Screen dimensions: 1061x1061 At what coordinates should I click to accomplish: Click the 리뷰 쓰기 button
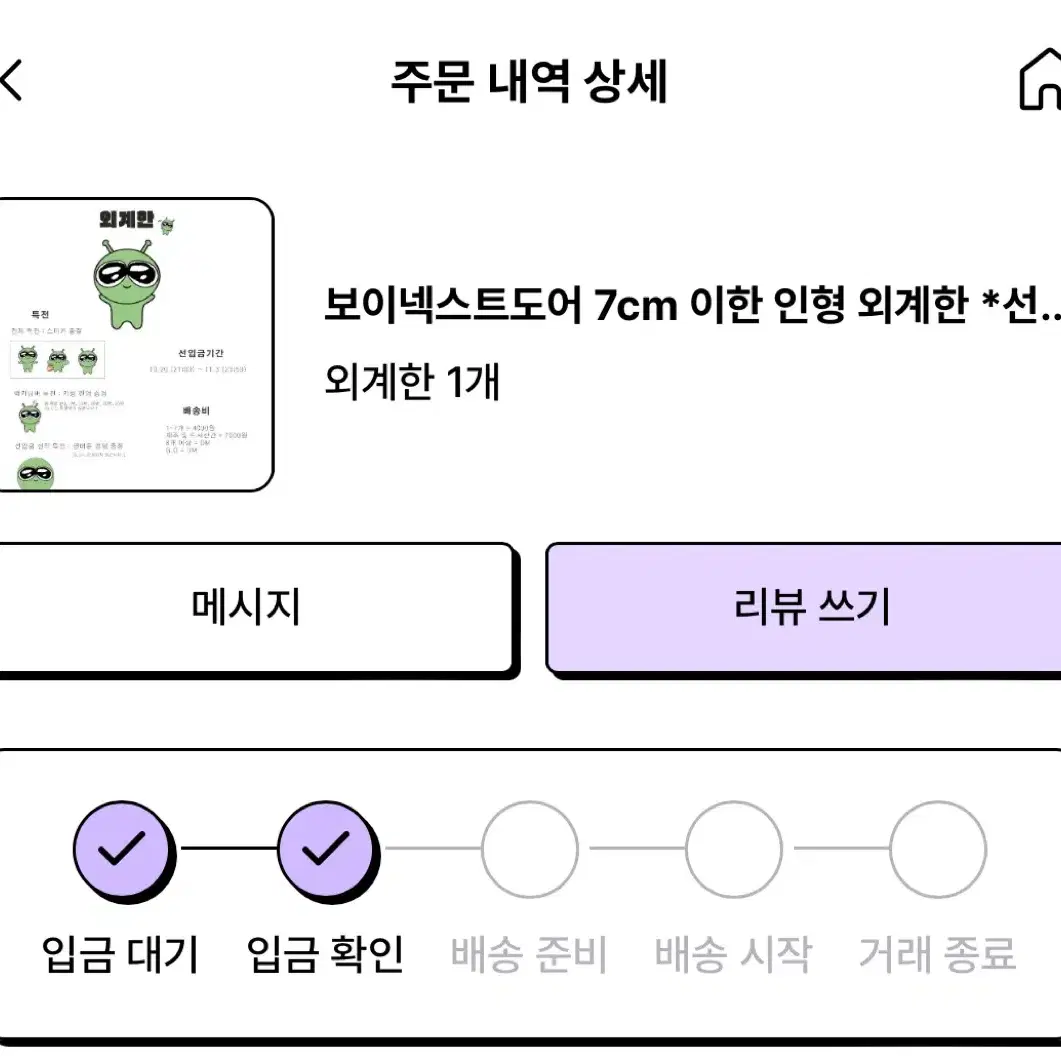804,608
